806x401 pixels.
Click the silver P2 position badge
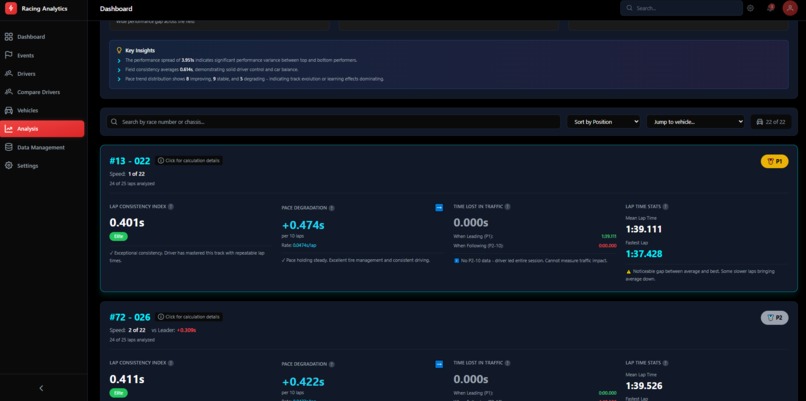(x=774, y=318)
